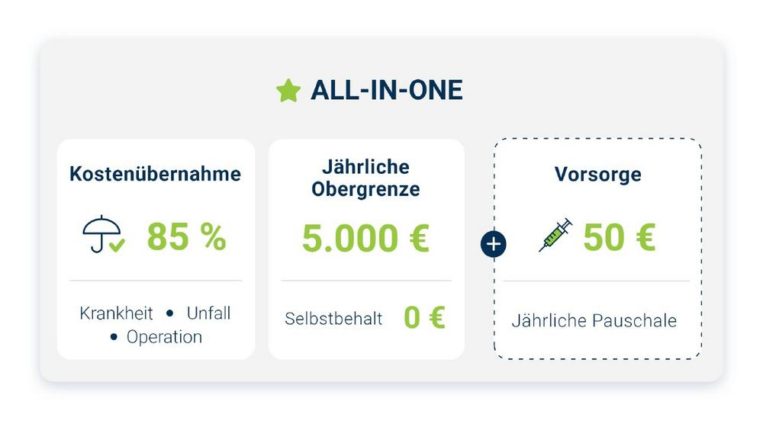Click the green star icon
763x421 pixels.
pos(288,91)
